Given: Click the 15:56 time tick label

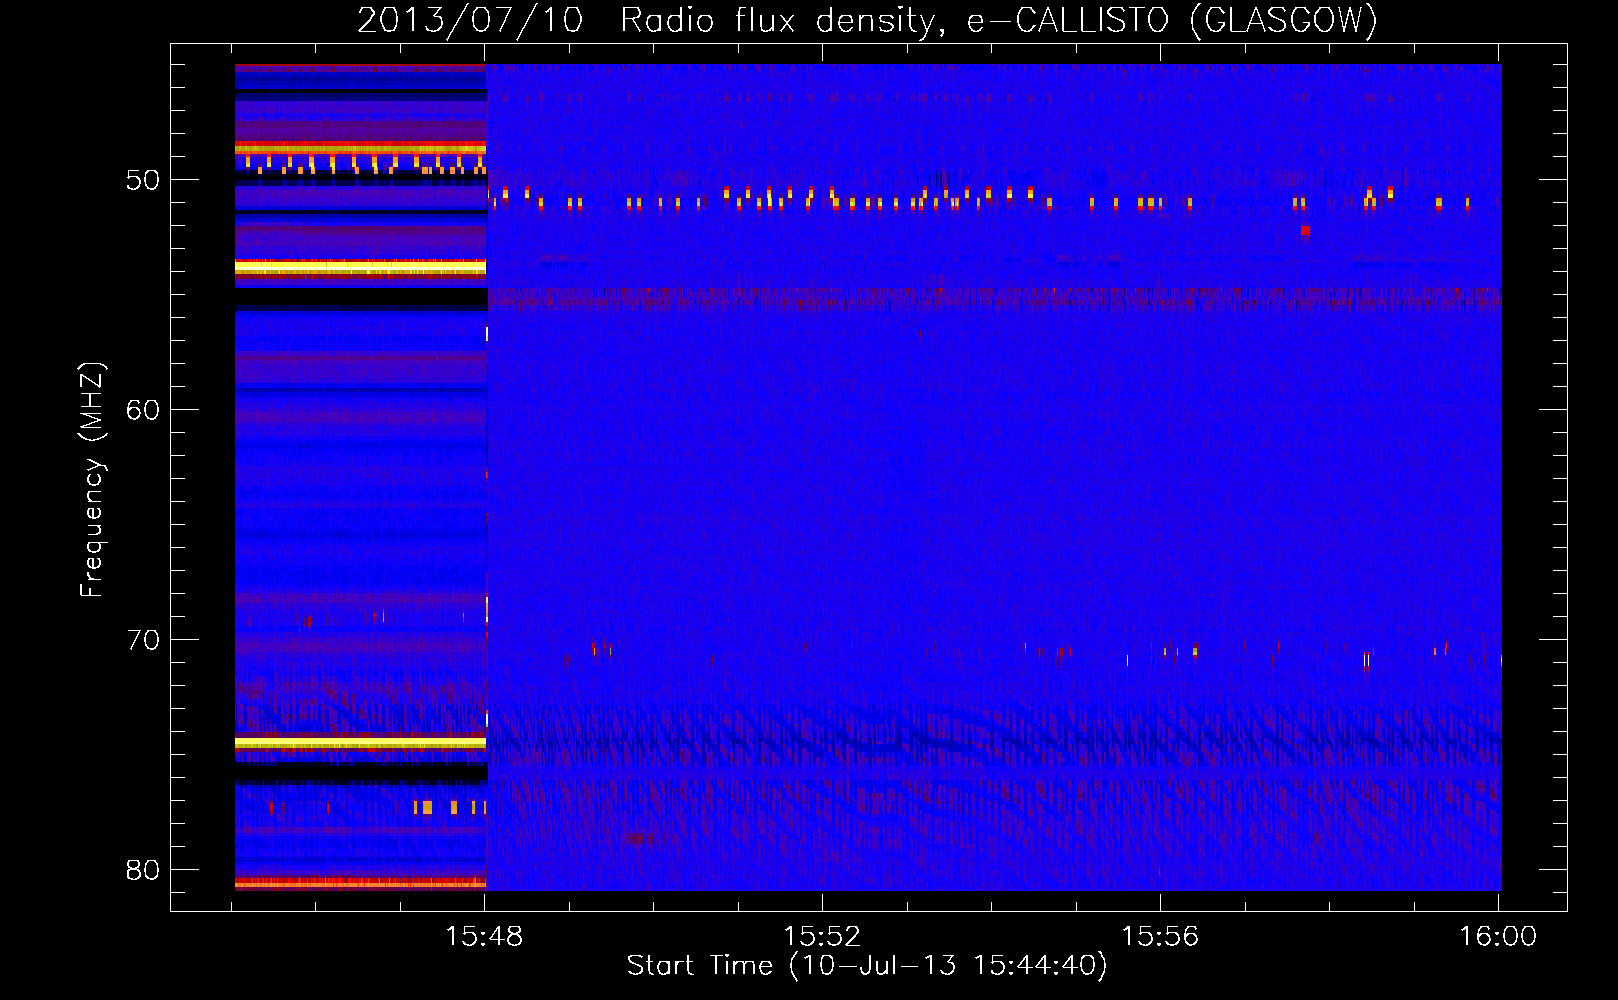Looking at the screenshot, I should [1160, 937].
